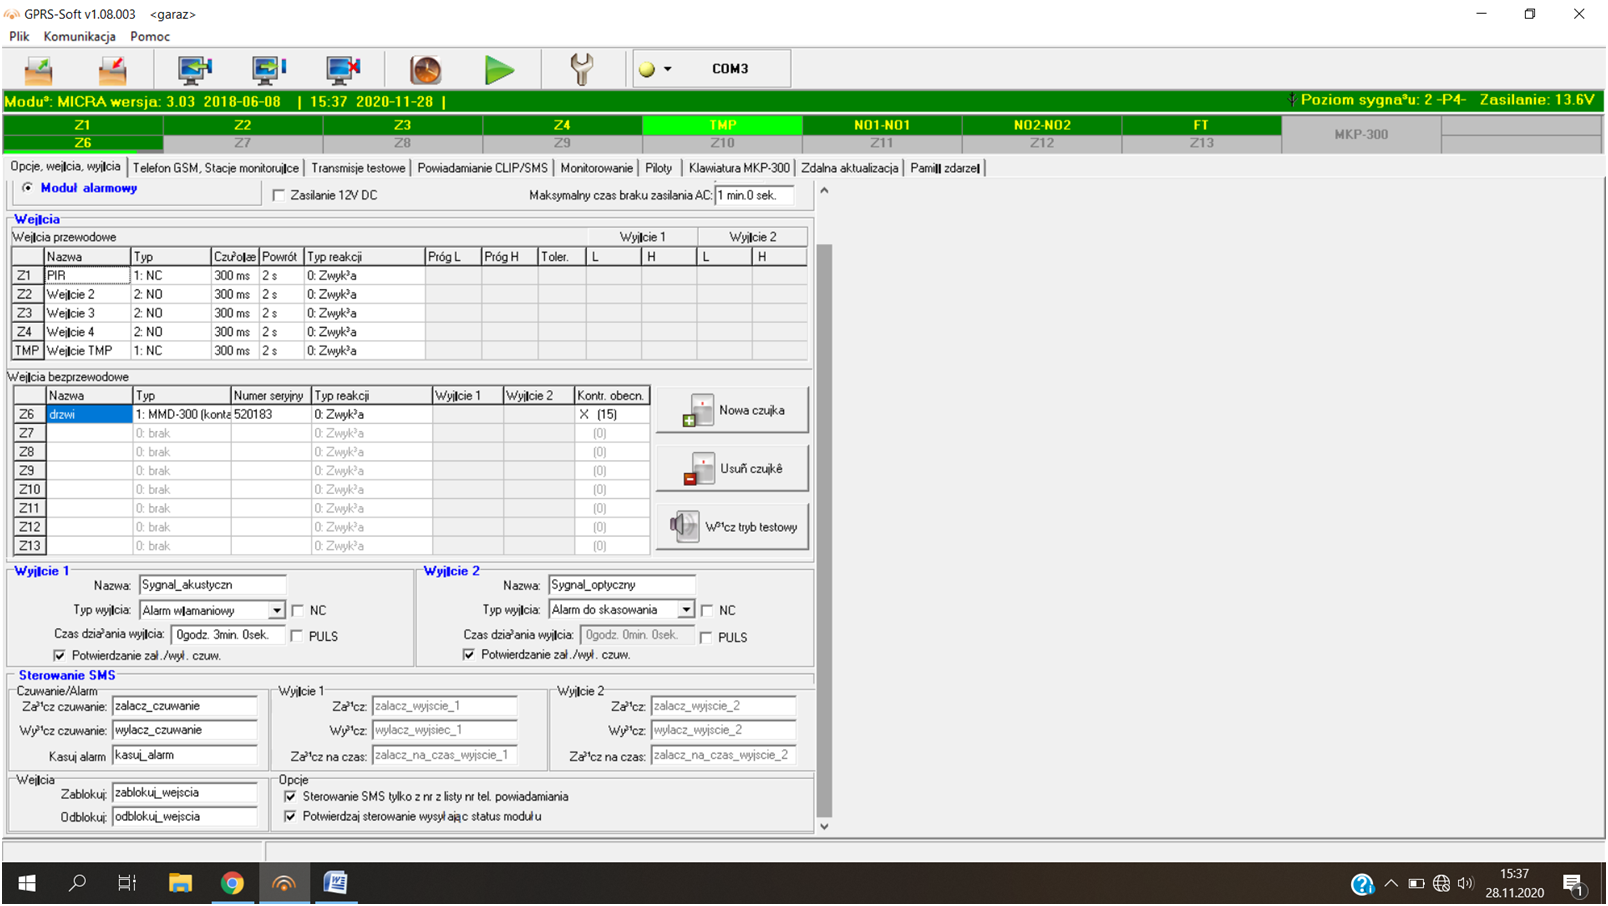Open the wrench configuration tool

coord(581,69)
